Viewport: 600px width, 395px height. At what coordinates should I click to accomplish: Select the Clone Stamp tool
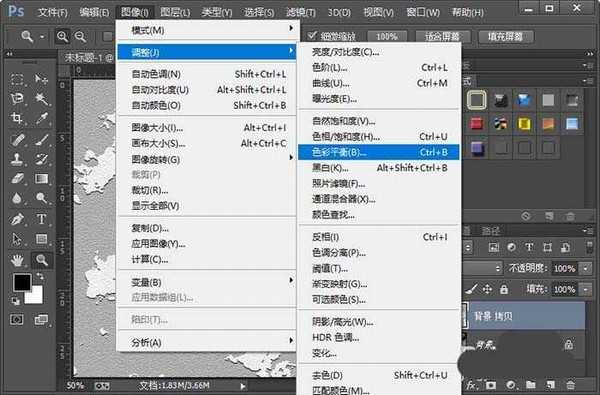point(17,159)
